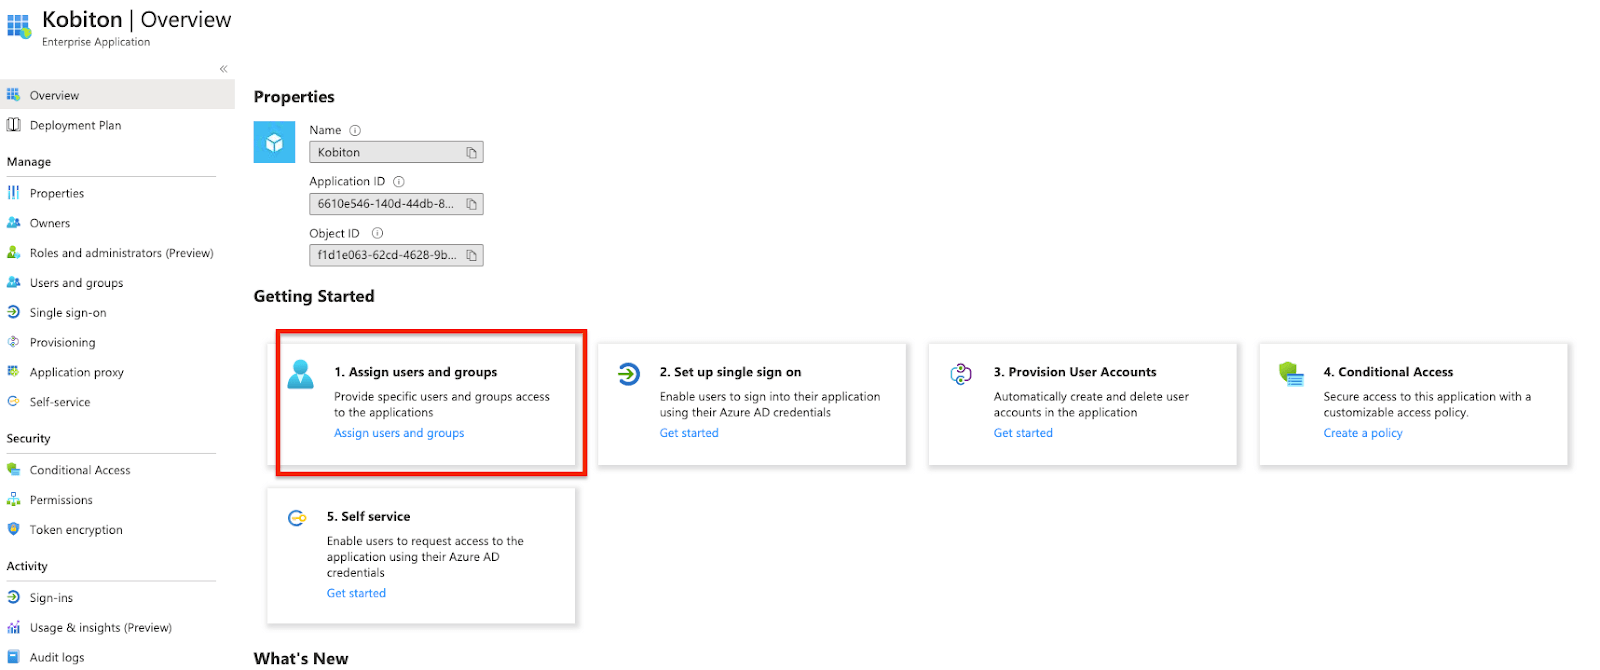The width and height of the screenshot is (1600, 670).
Task: Click the person icon on Assign users card
Action: click(x=301, y=375)
